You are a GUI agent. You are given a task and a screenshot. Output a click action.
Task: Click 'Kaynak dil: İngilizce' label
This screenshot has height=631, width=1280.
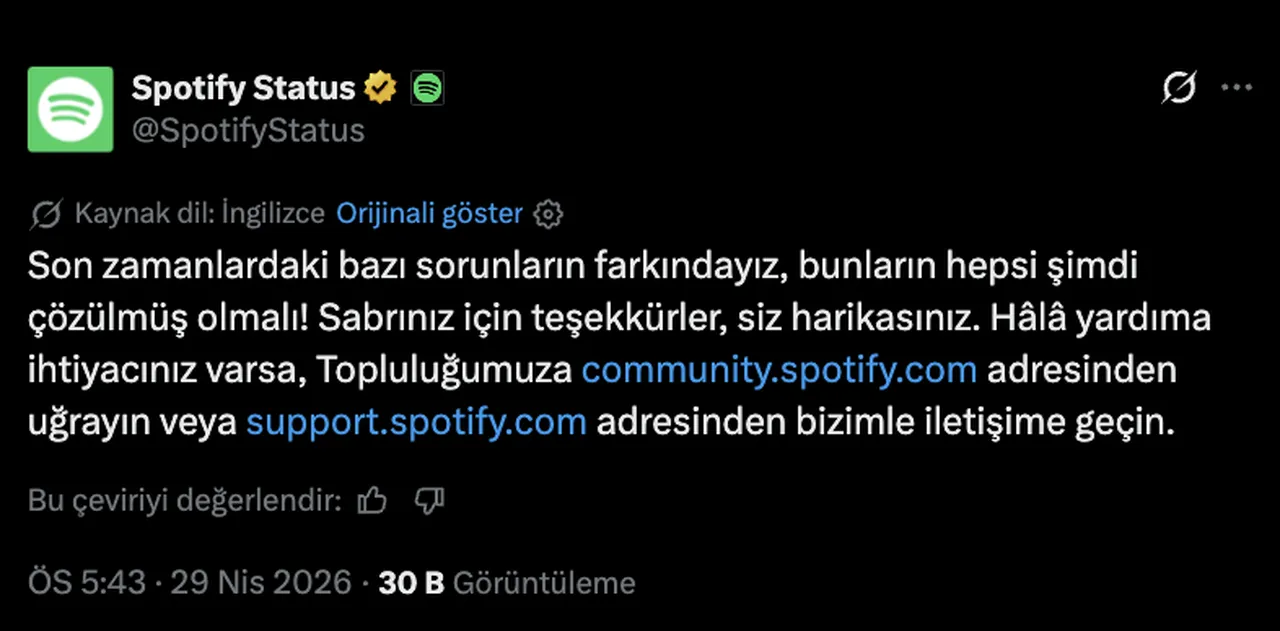coord(200,213)
